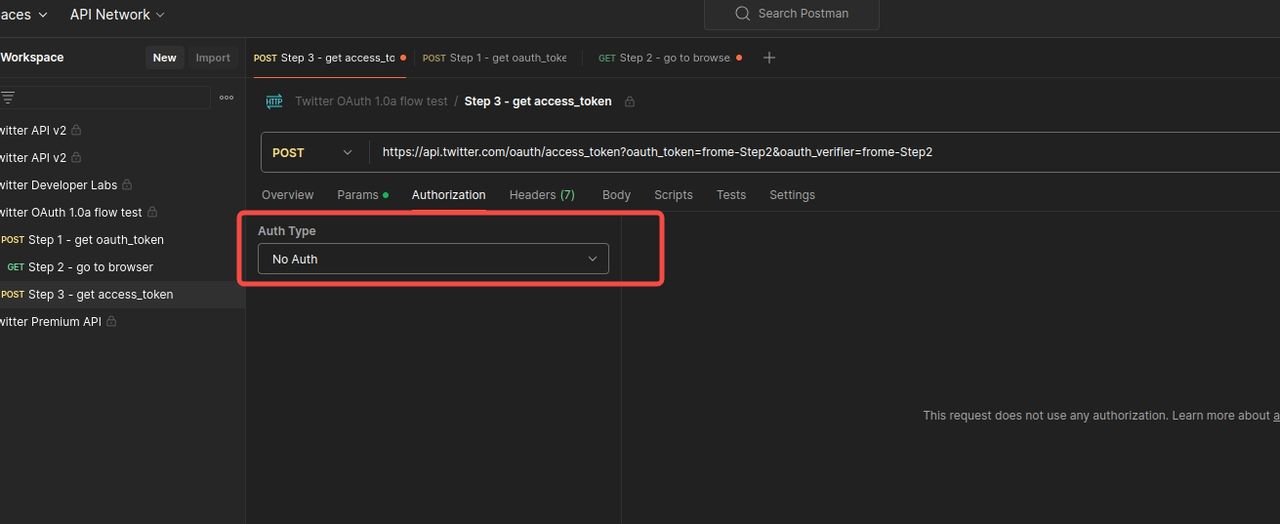Click unsaved dot on Step 3 tab

click(x=403, y=58)
